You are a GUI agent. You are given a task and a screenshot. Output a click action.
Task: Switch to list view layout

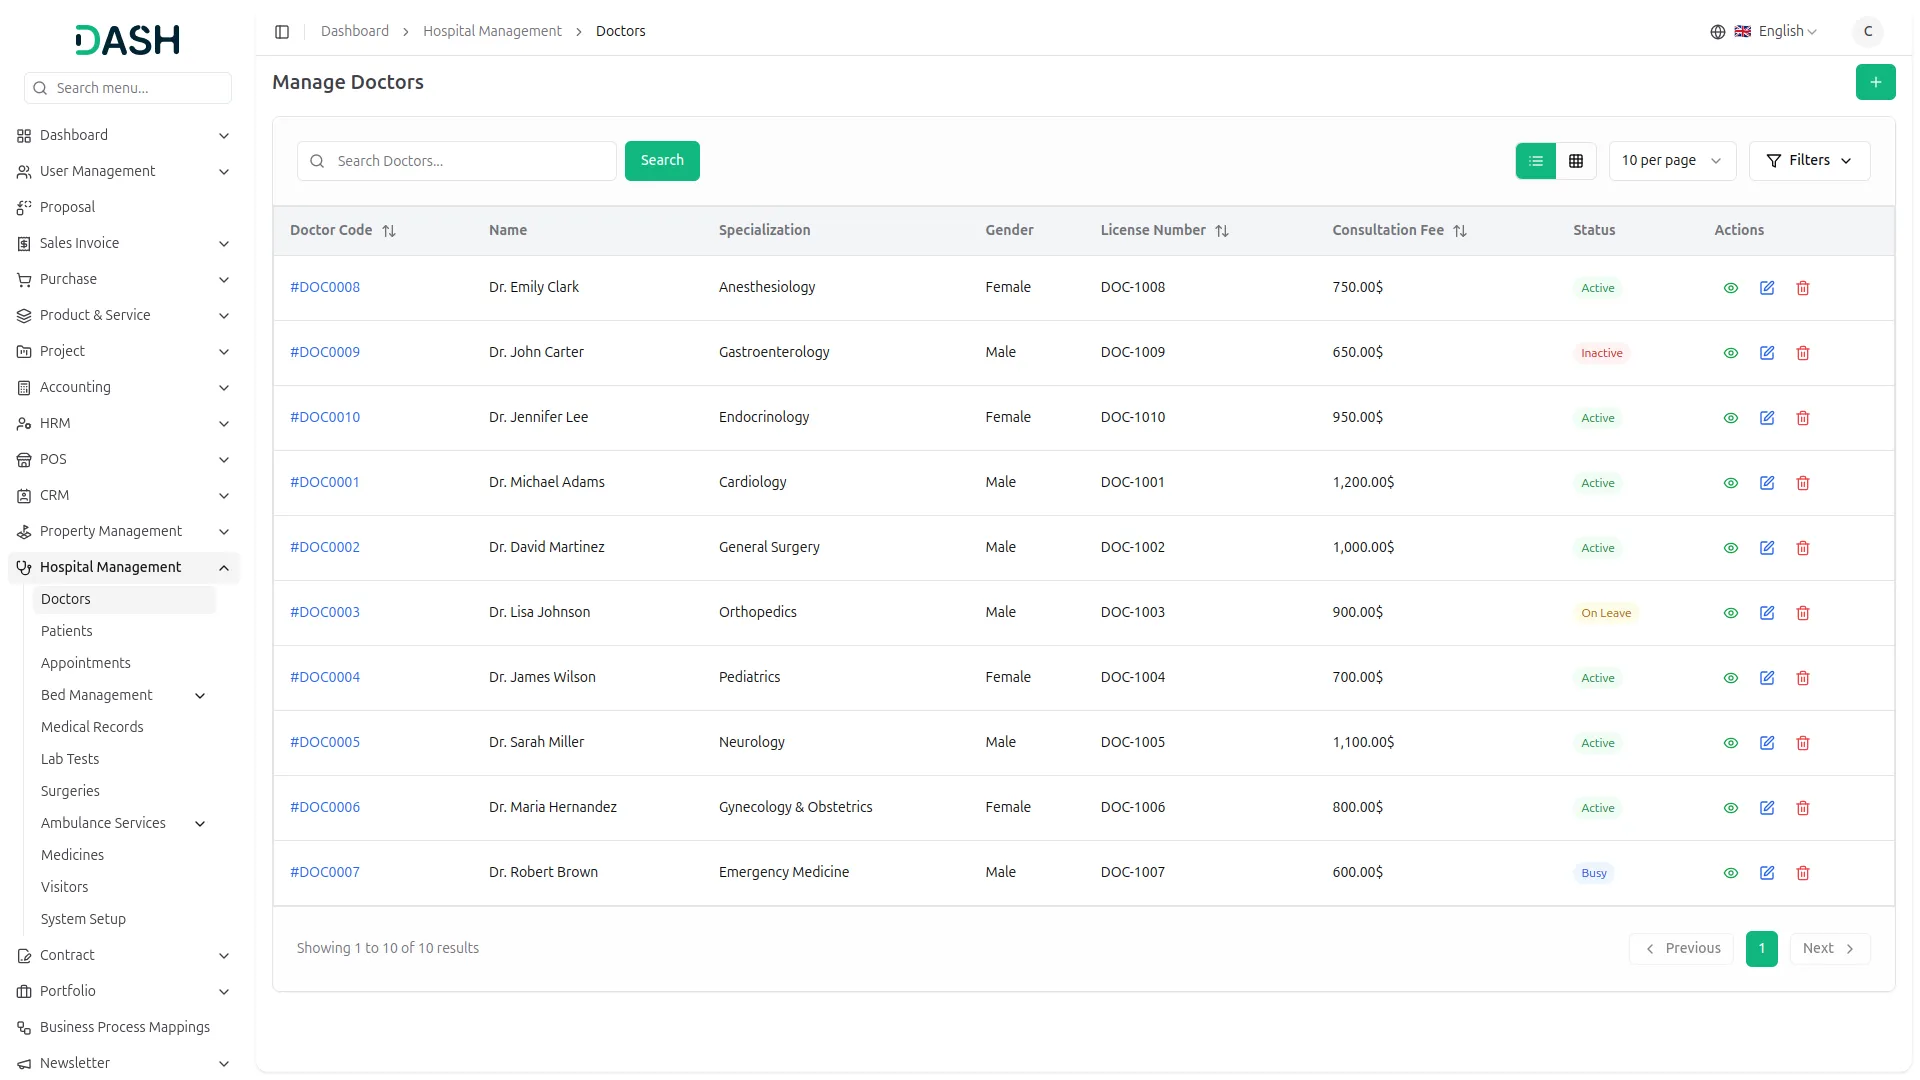[x=1535, y=161]
